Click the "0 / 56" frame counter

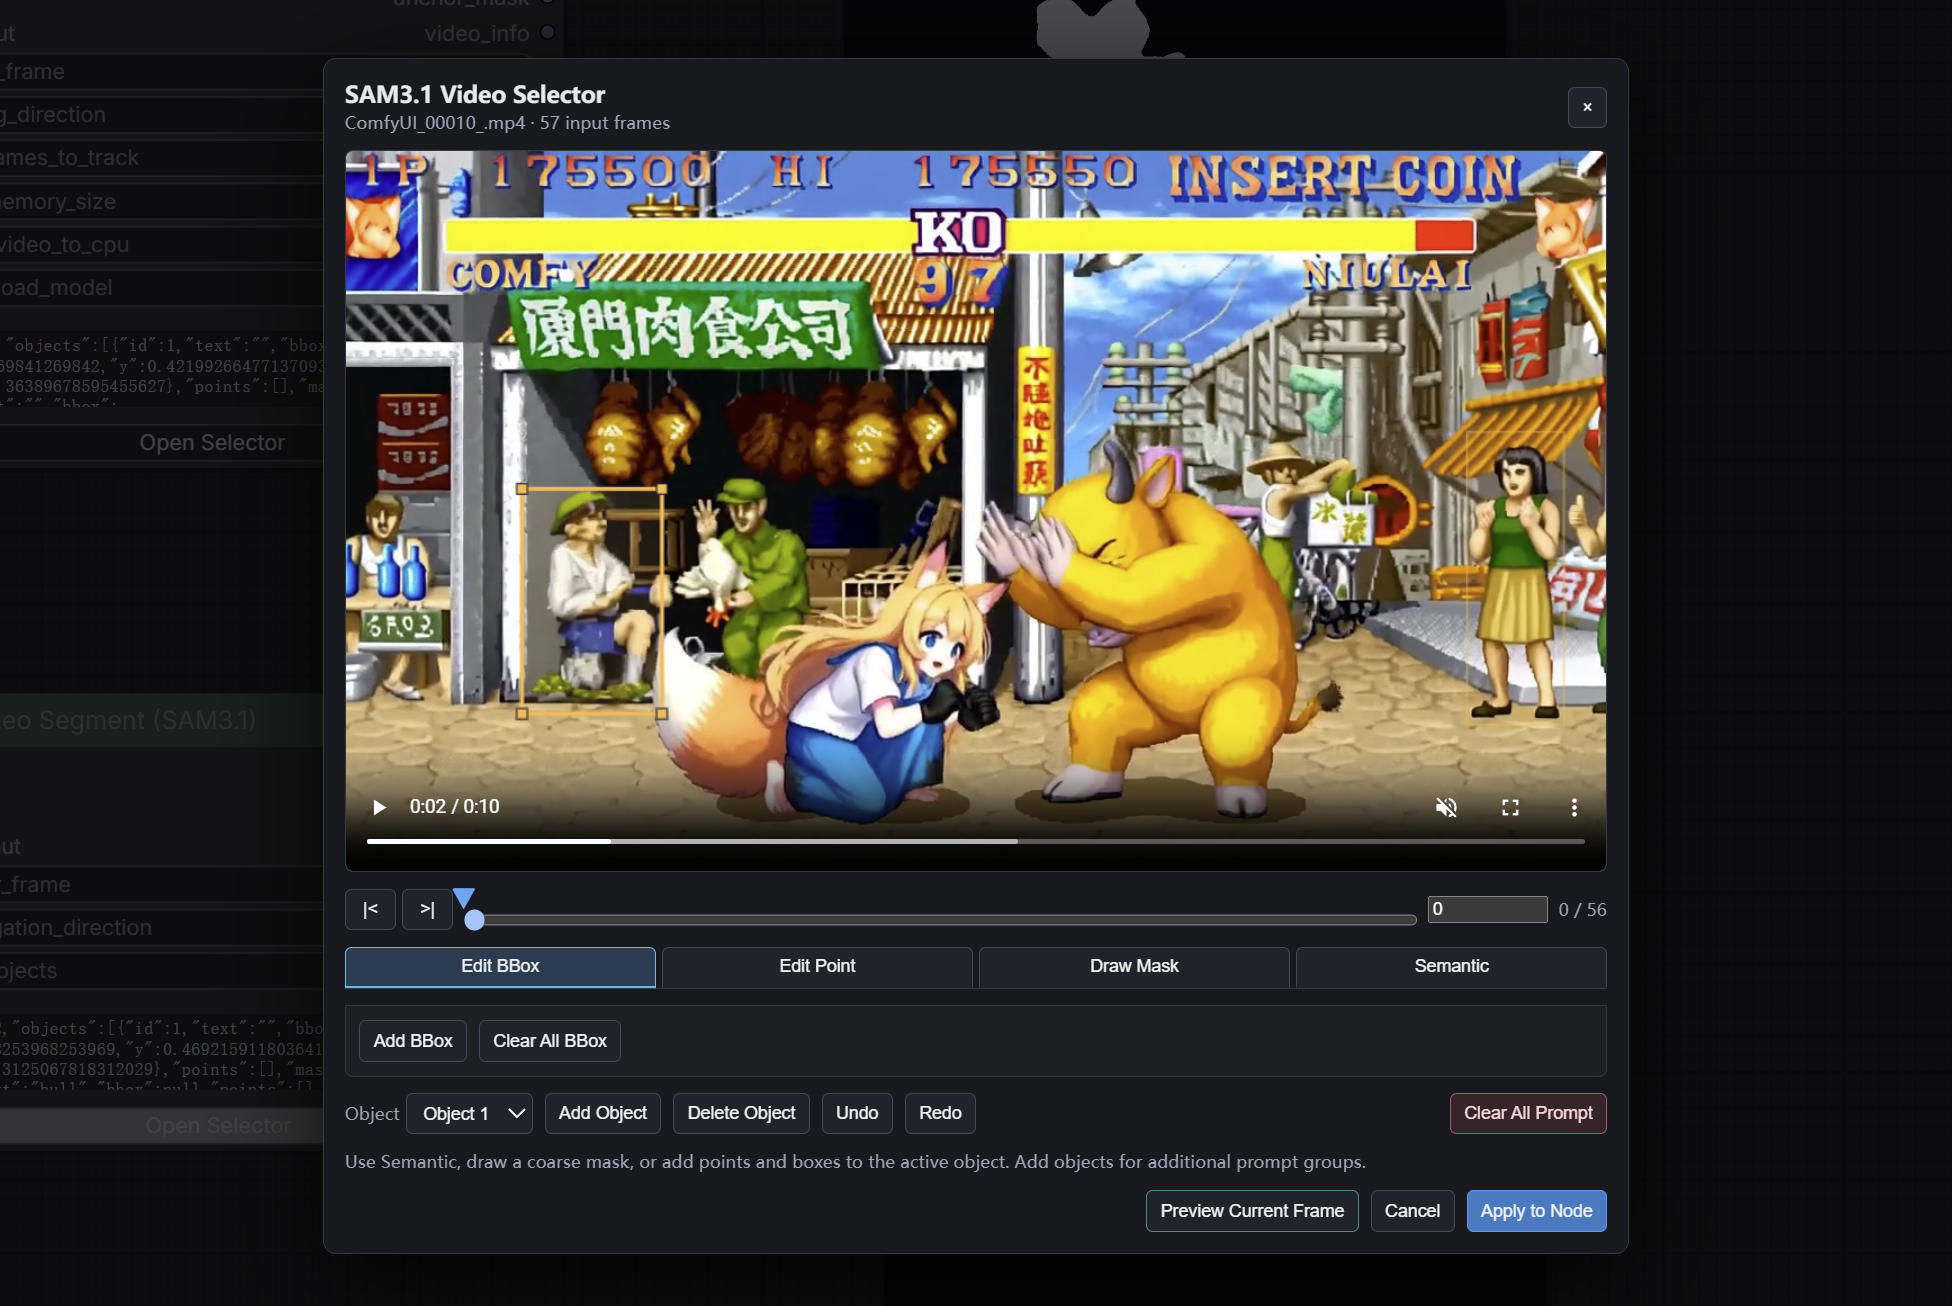[1582, 910]
